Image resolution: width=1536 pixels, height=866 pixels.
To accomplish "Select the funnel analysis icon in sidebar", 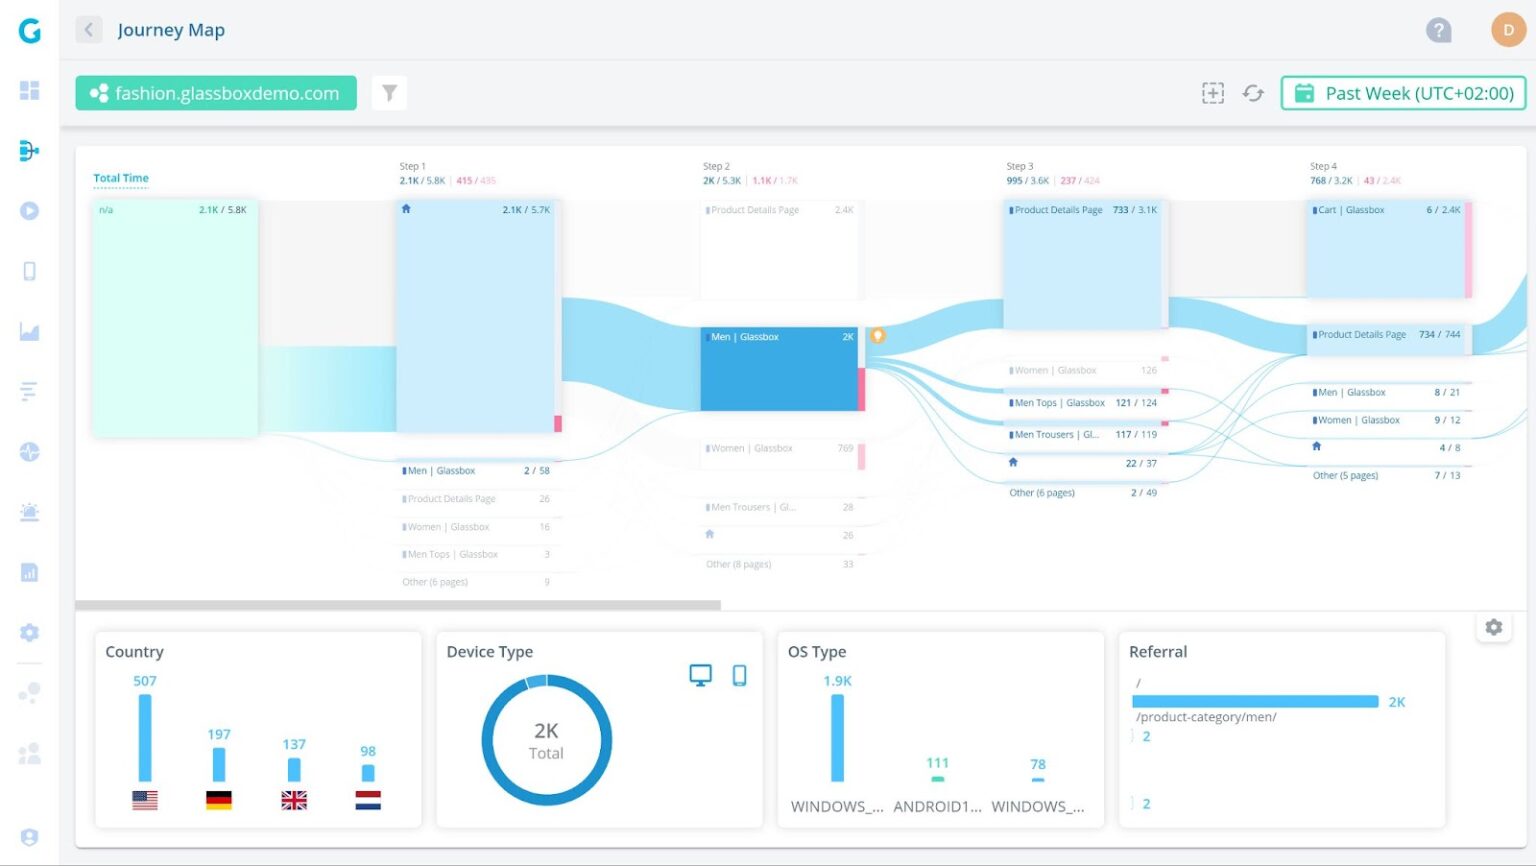I will (x=30, y=391).
